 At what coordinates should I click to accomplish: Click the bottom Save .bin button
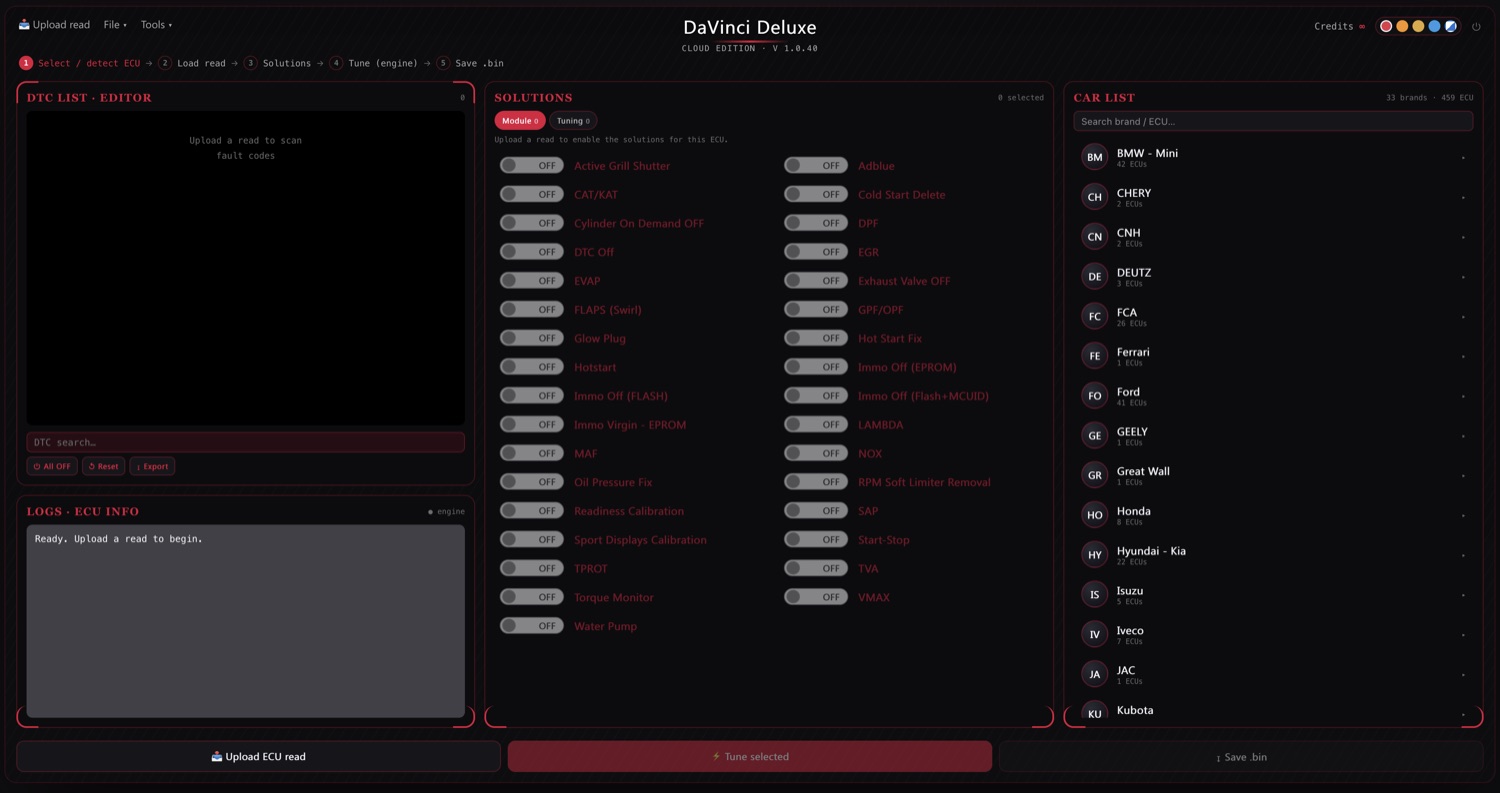(1241, 757)
